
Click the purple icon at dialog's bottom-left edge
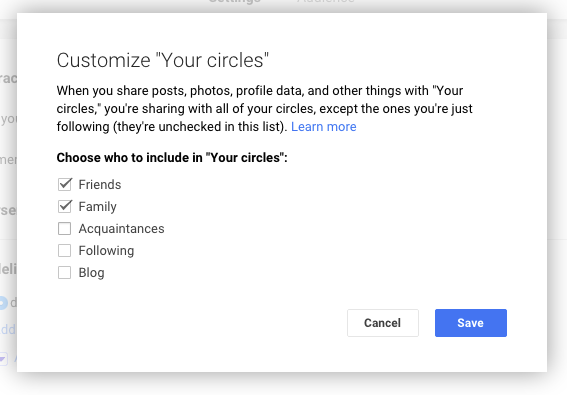click(x=3, y=358)
